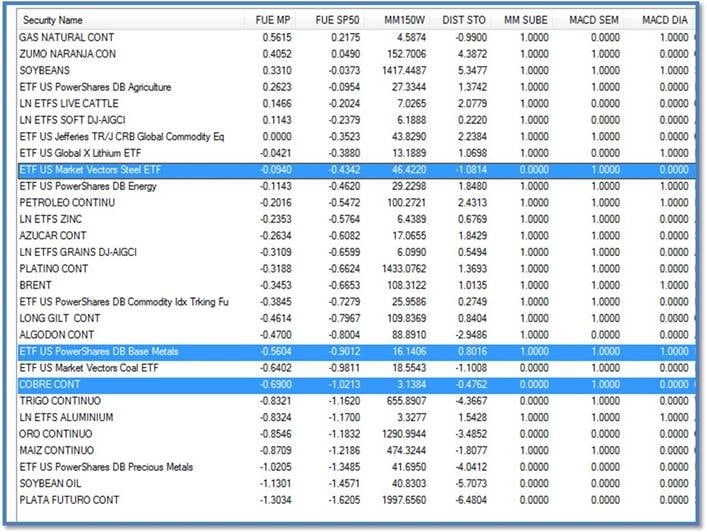Click MM150W value 100.2721
707x532 pixels.
point(406,203)
